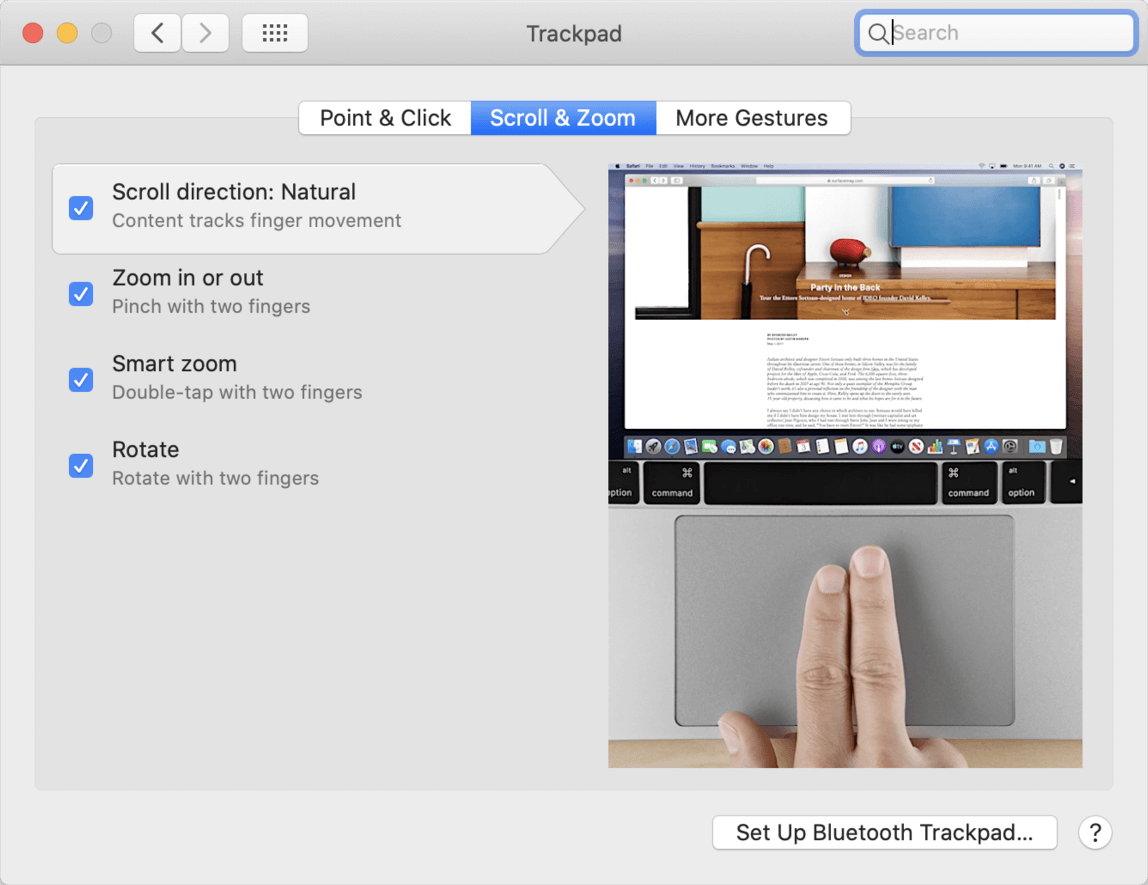Pick the Rotate with two fingers row

215,478
